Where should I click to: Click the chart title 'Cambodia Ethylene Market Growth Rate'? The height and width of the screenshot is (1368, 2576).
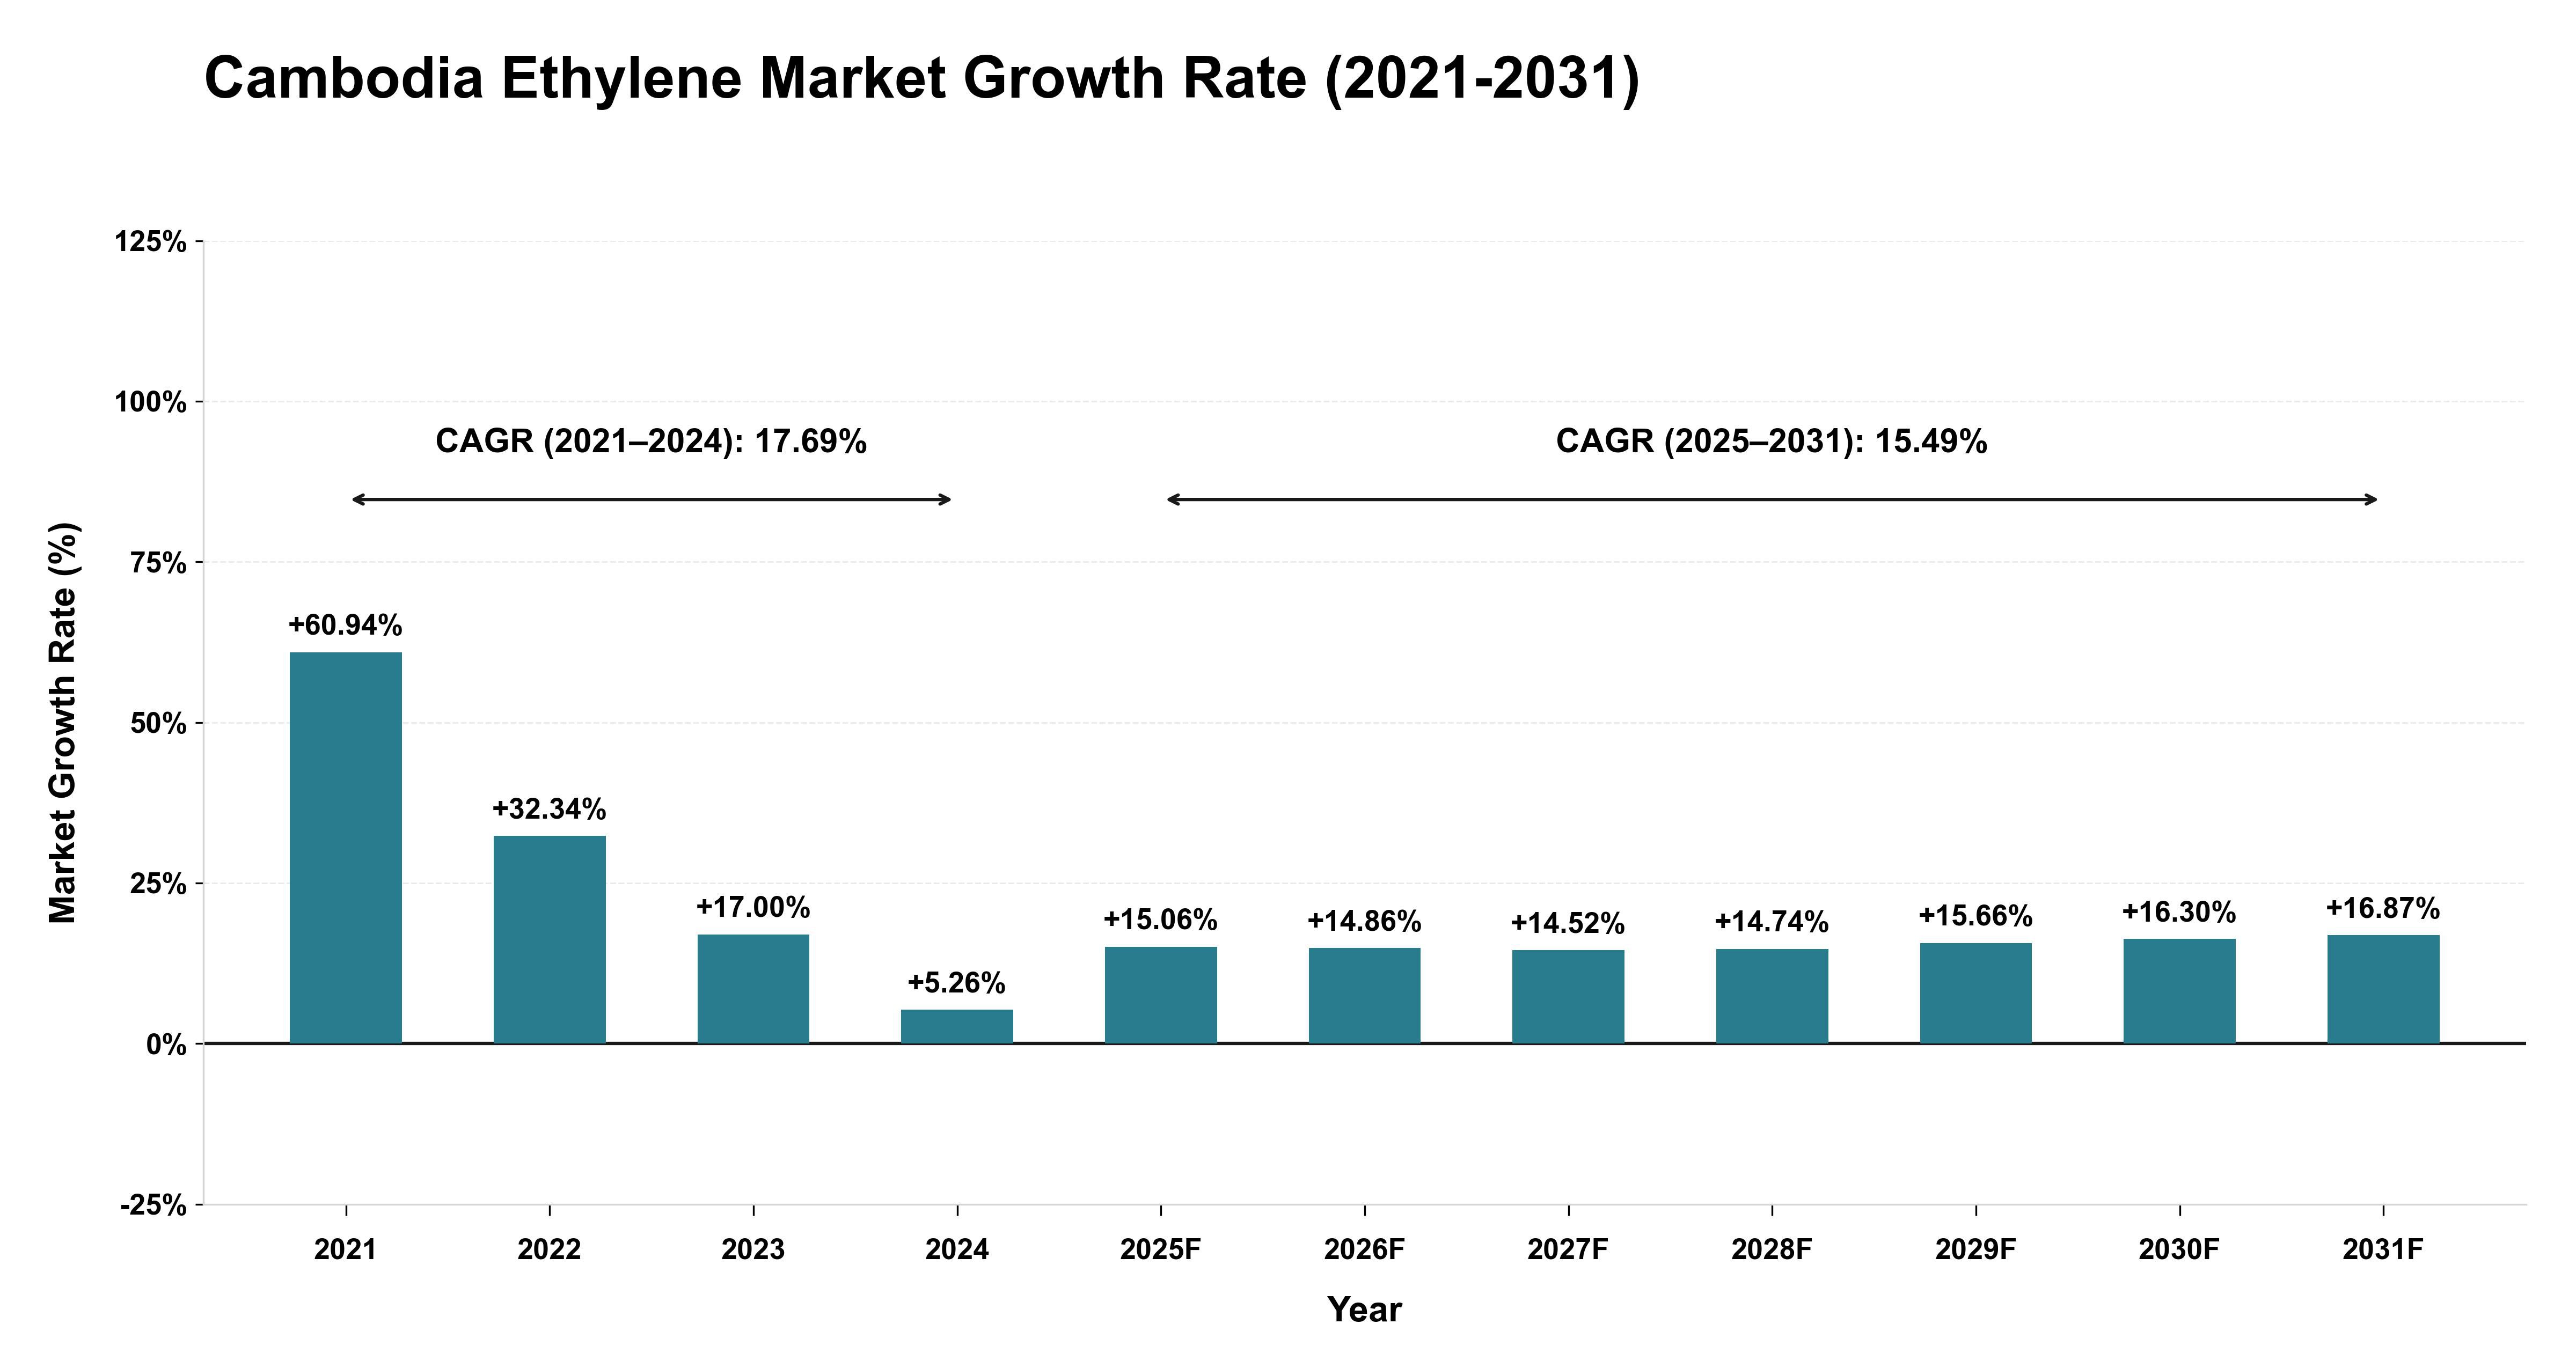[921, 78]
